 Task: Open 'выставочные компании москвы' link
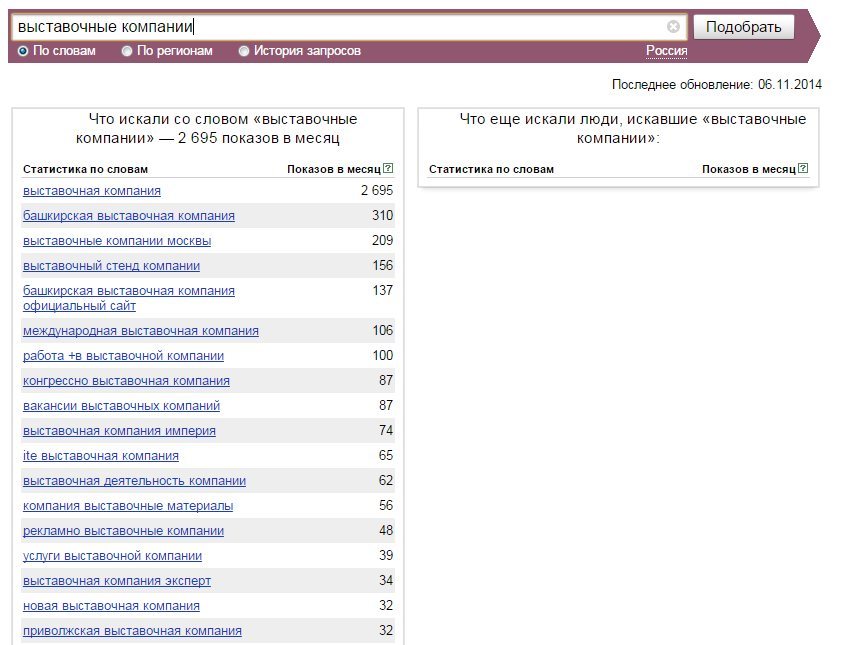coord(117,241)
